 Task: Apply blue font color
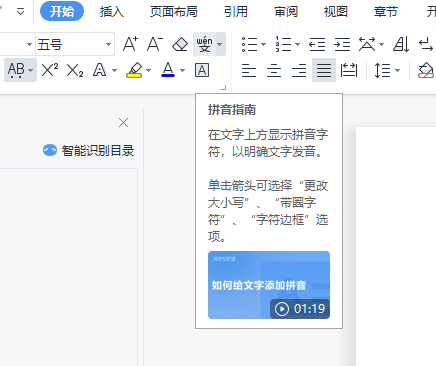pyautogui.click(x=168, y=70)
